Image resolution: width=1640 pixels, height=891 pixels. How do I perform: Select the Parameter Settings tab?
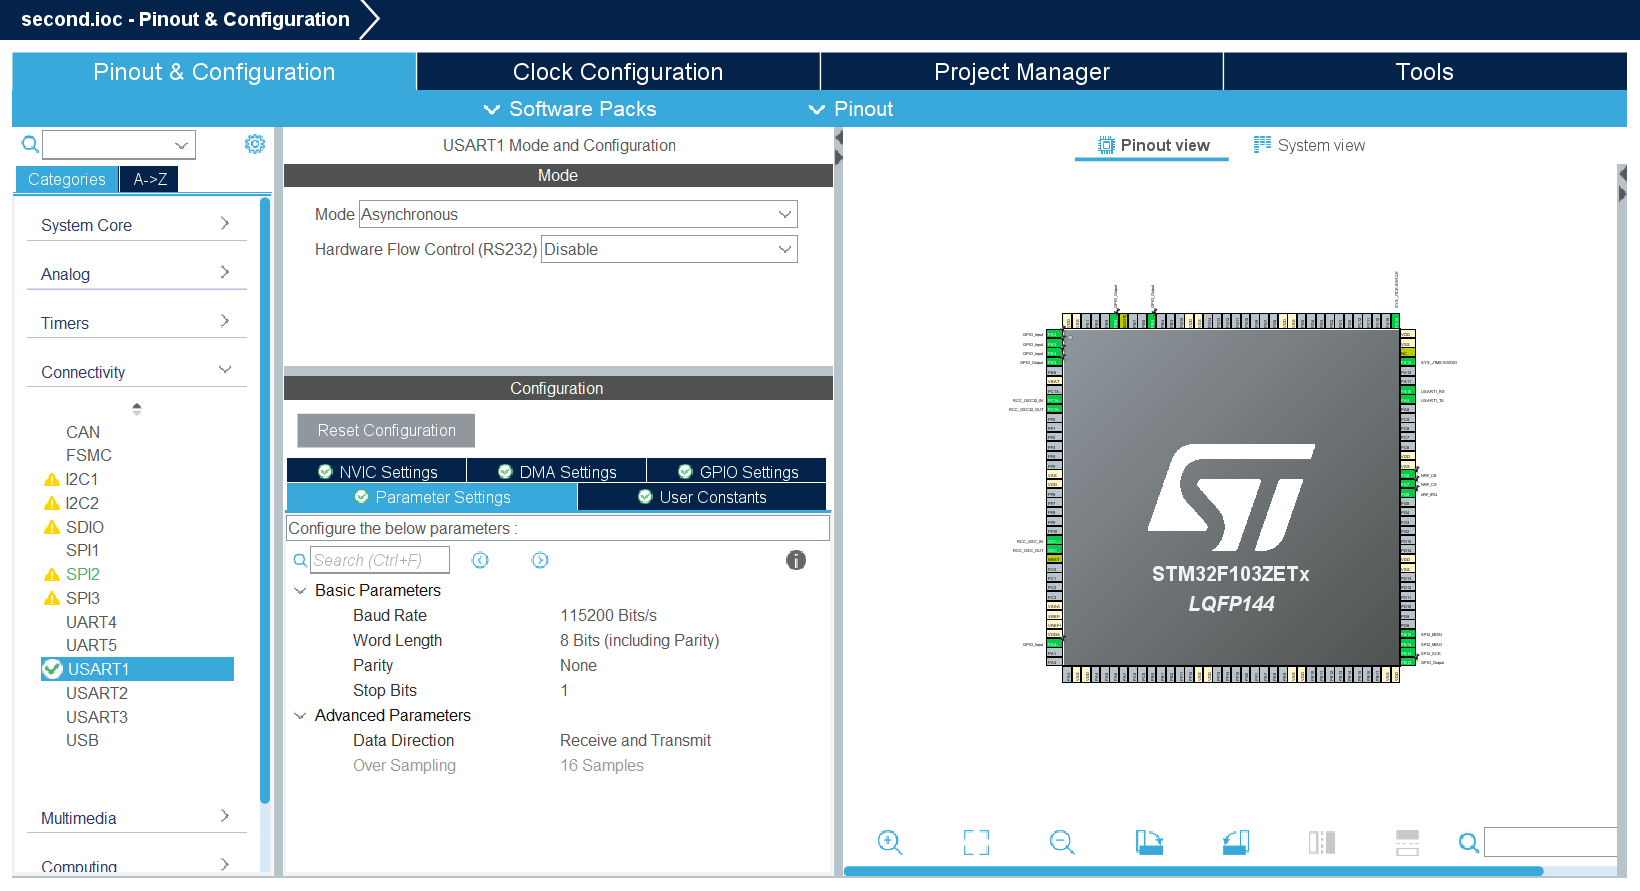tap(432, 497)
